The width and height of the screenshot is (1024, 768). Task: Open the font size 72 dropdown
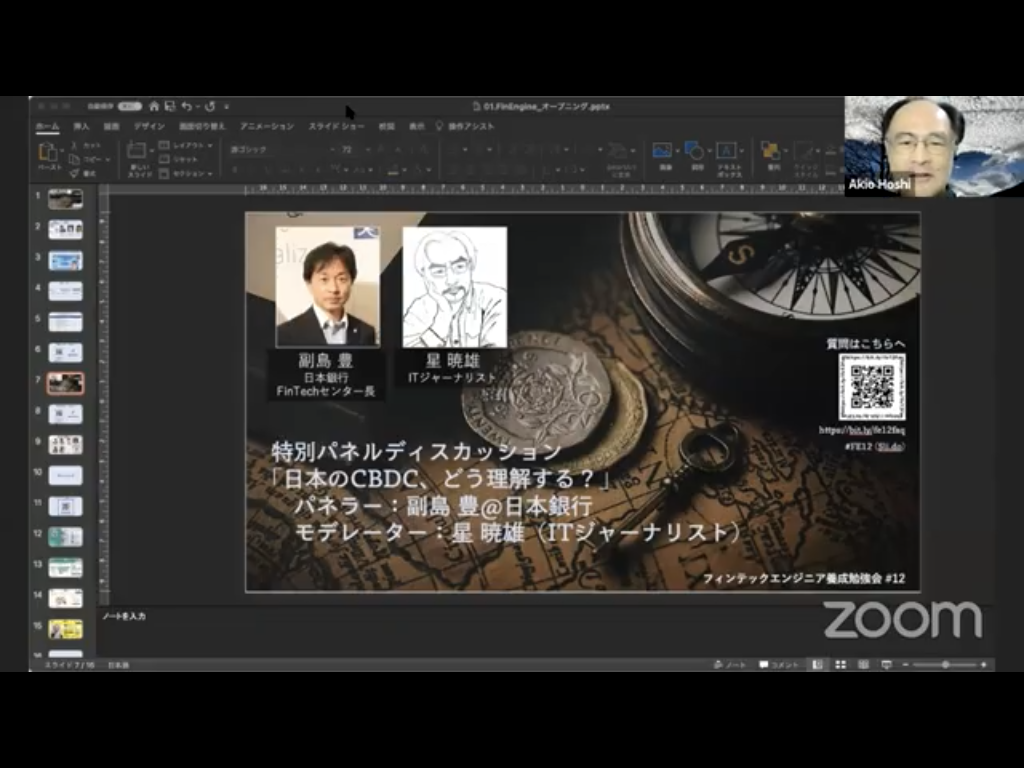pyautogui.click(x=368, y=150)
